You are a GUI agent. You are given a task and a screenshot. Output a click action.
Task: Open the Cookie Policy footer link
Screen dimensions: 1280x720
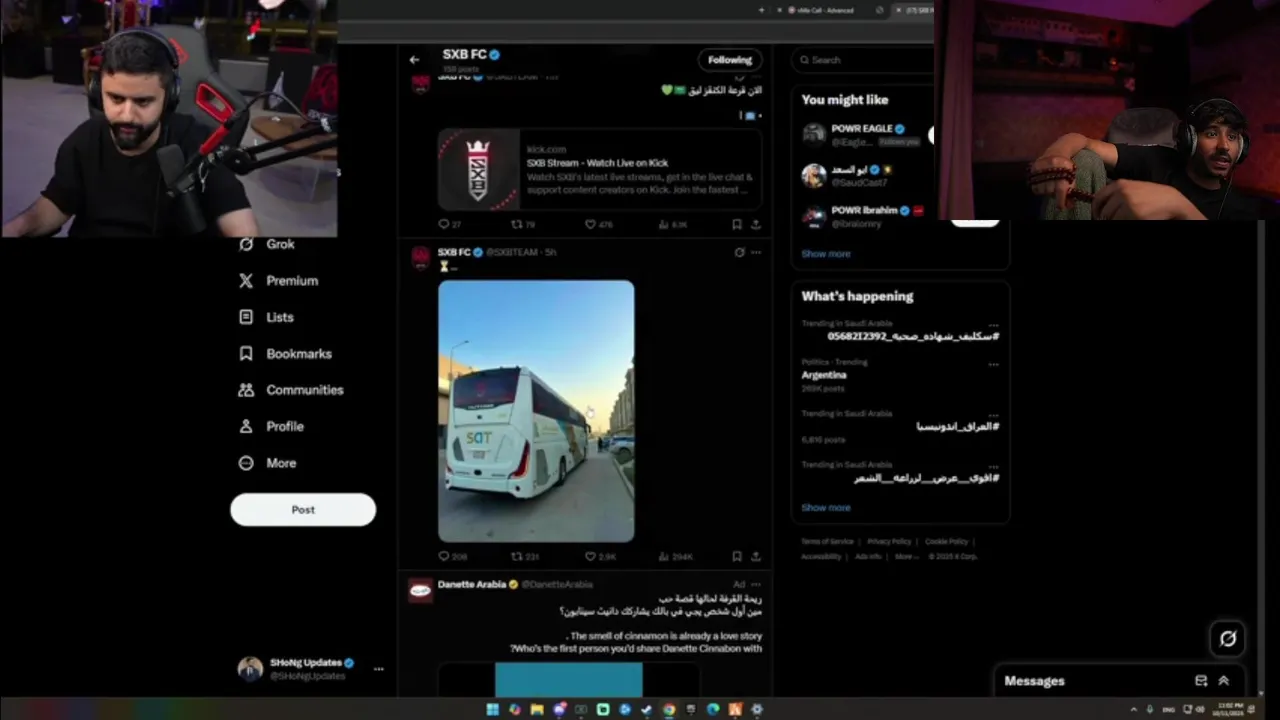pos(947,542)
